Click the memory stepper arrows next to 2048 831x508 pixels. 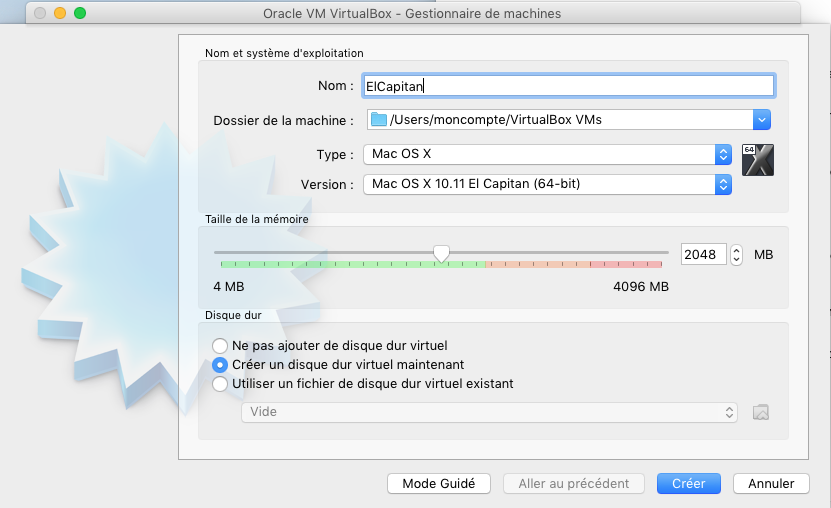tap(736, 255)
